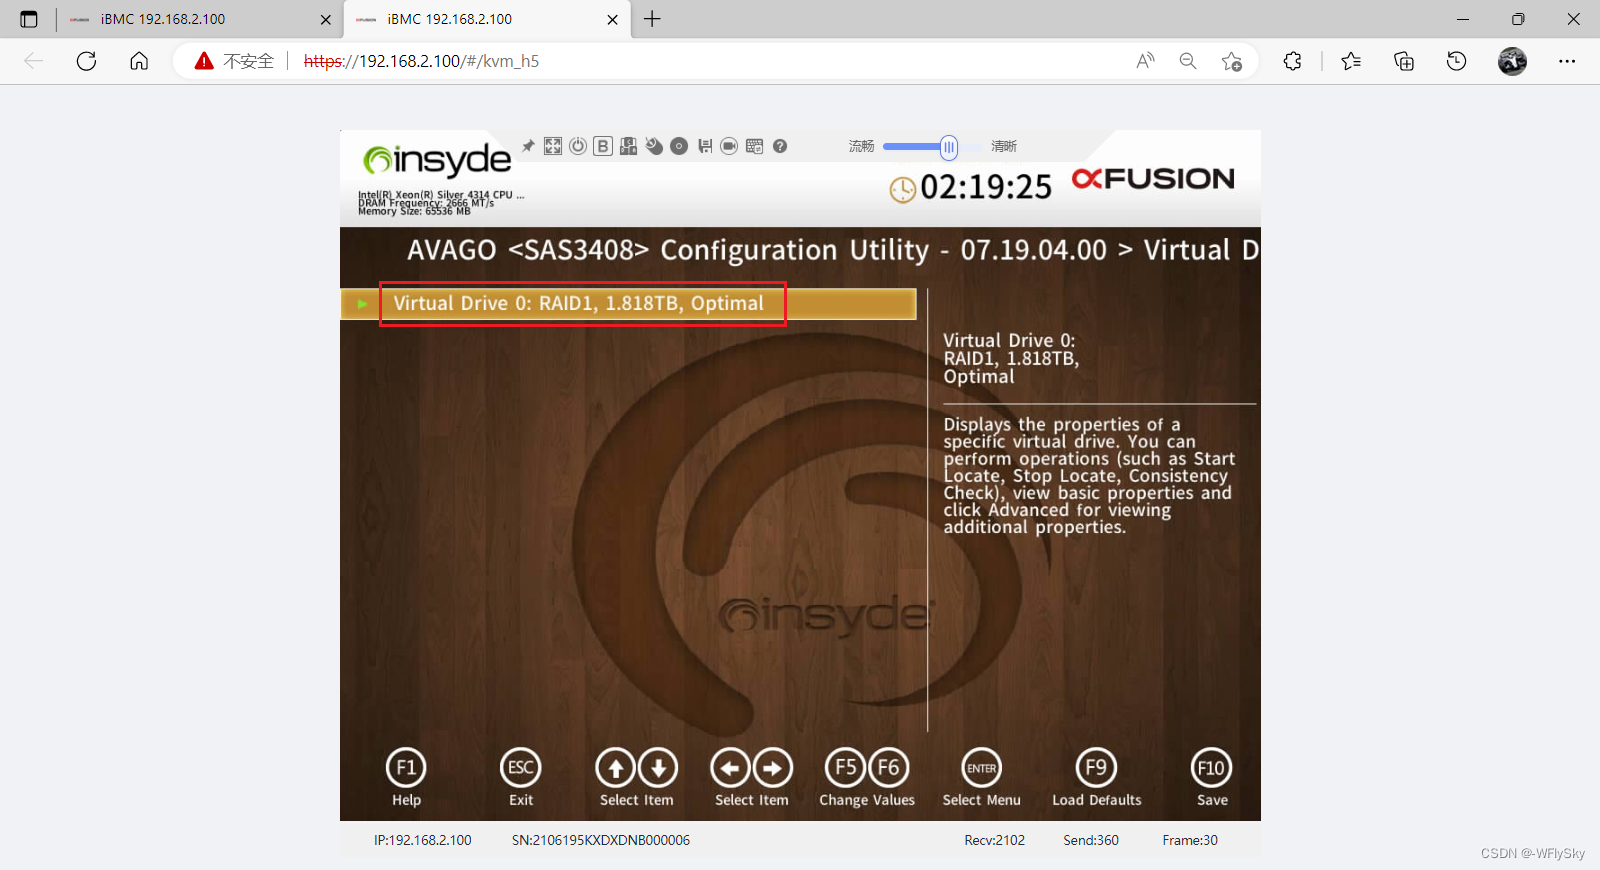
Task: Click the SN:2106195KXDXDNB000006 status text
Action: click(601, 840)
